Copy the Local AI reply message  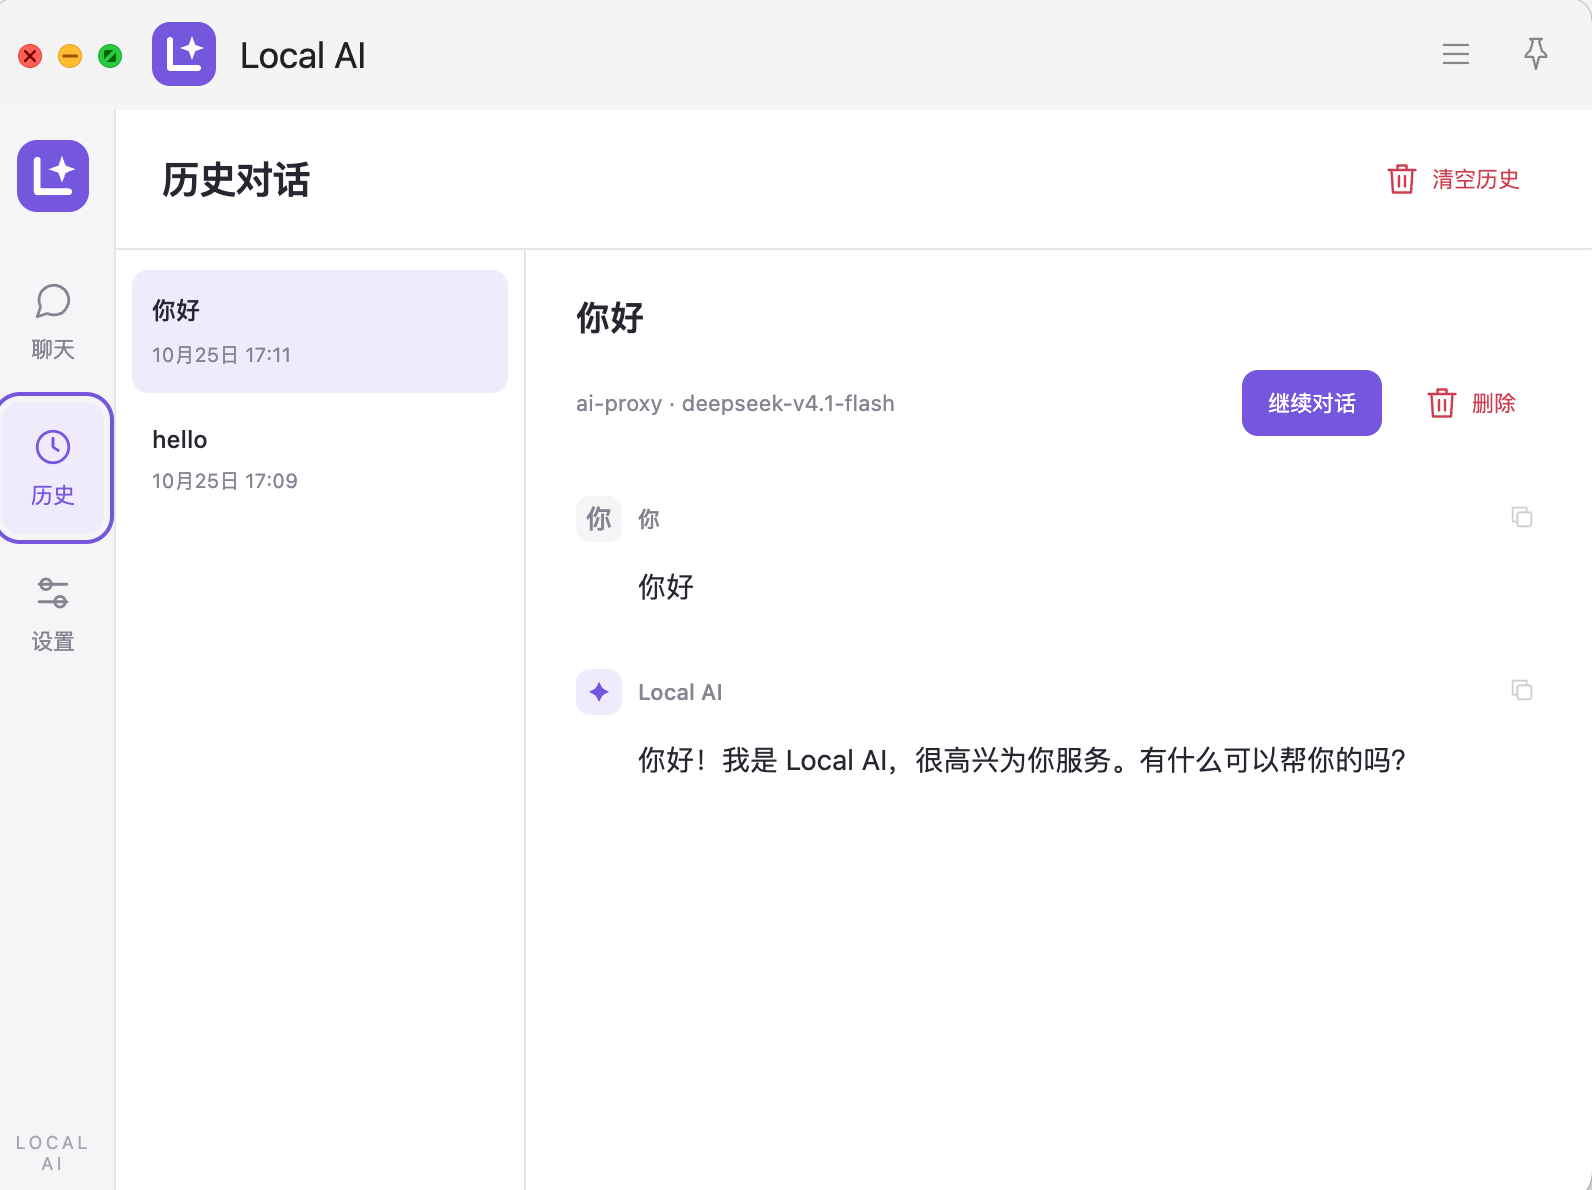tap(1522, 690)
